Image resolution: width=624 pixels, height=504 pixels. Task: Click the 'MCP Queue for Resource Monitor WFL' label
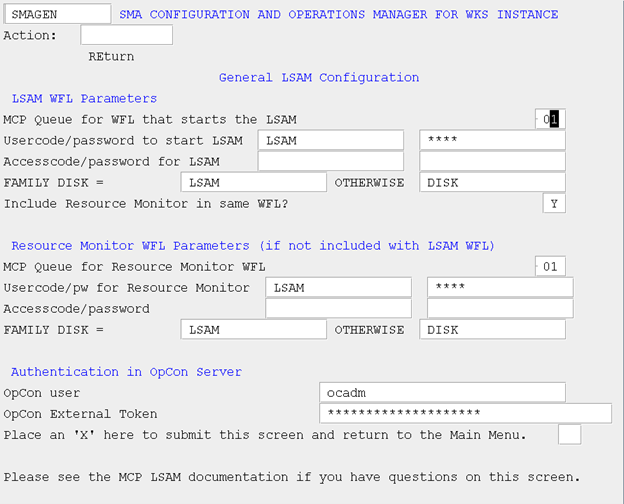[x=135, y=267]
